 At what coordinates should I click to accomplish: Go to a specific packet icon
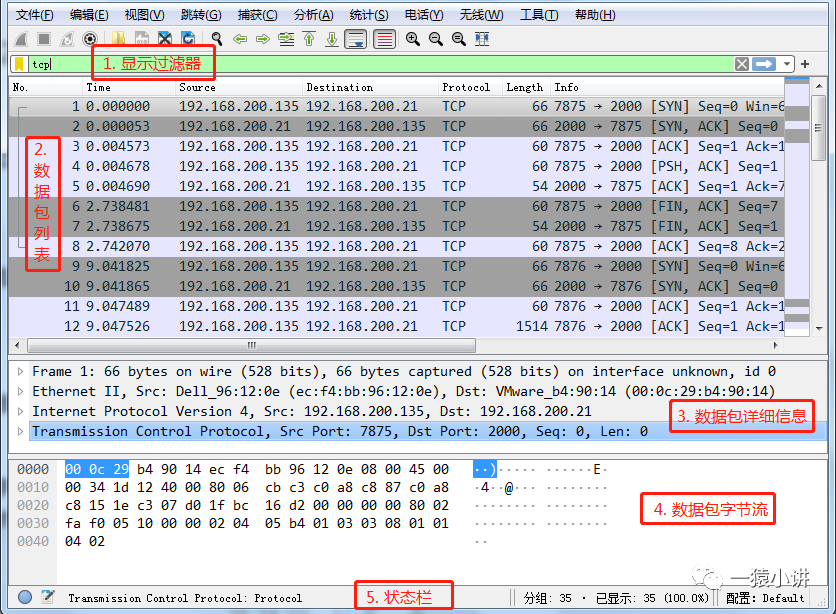click(286, 39)
